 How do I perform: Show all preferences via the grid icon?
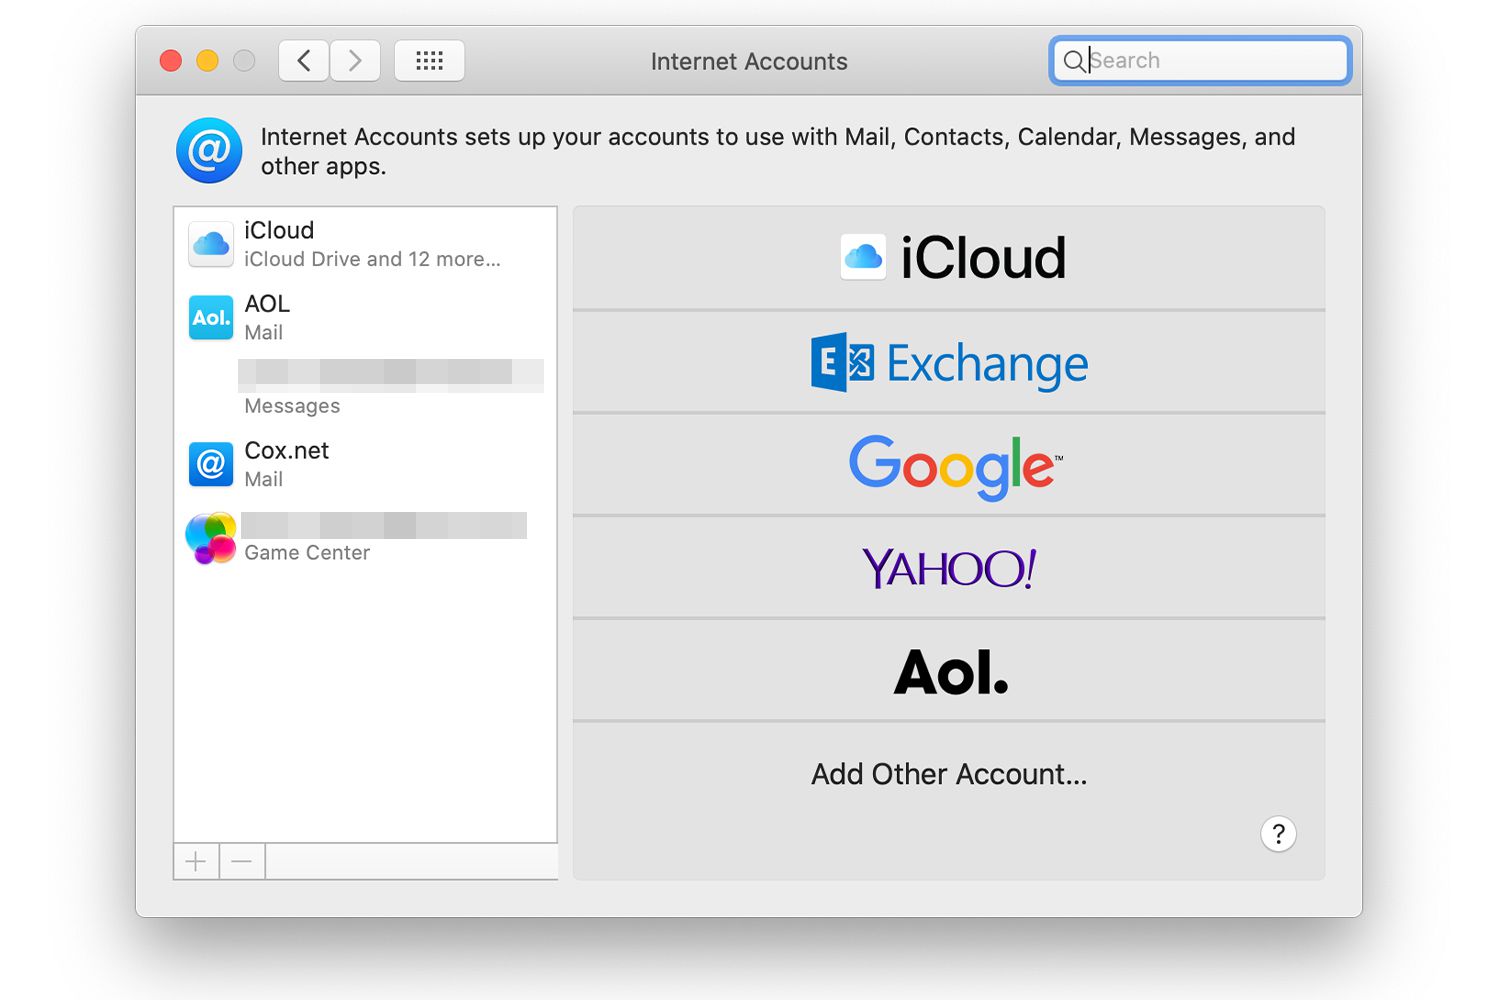tap(429, 61)
